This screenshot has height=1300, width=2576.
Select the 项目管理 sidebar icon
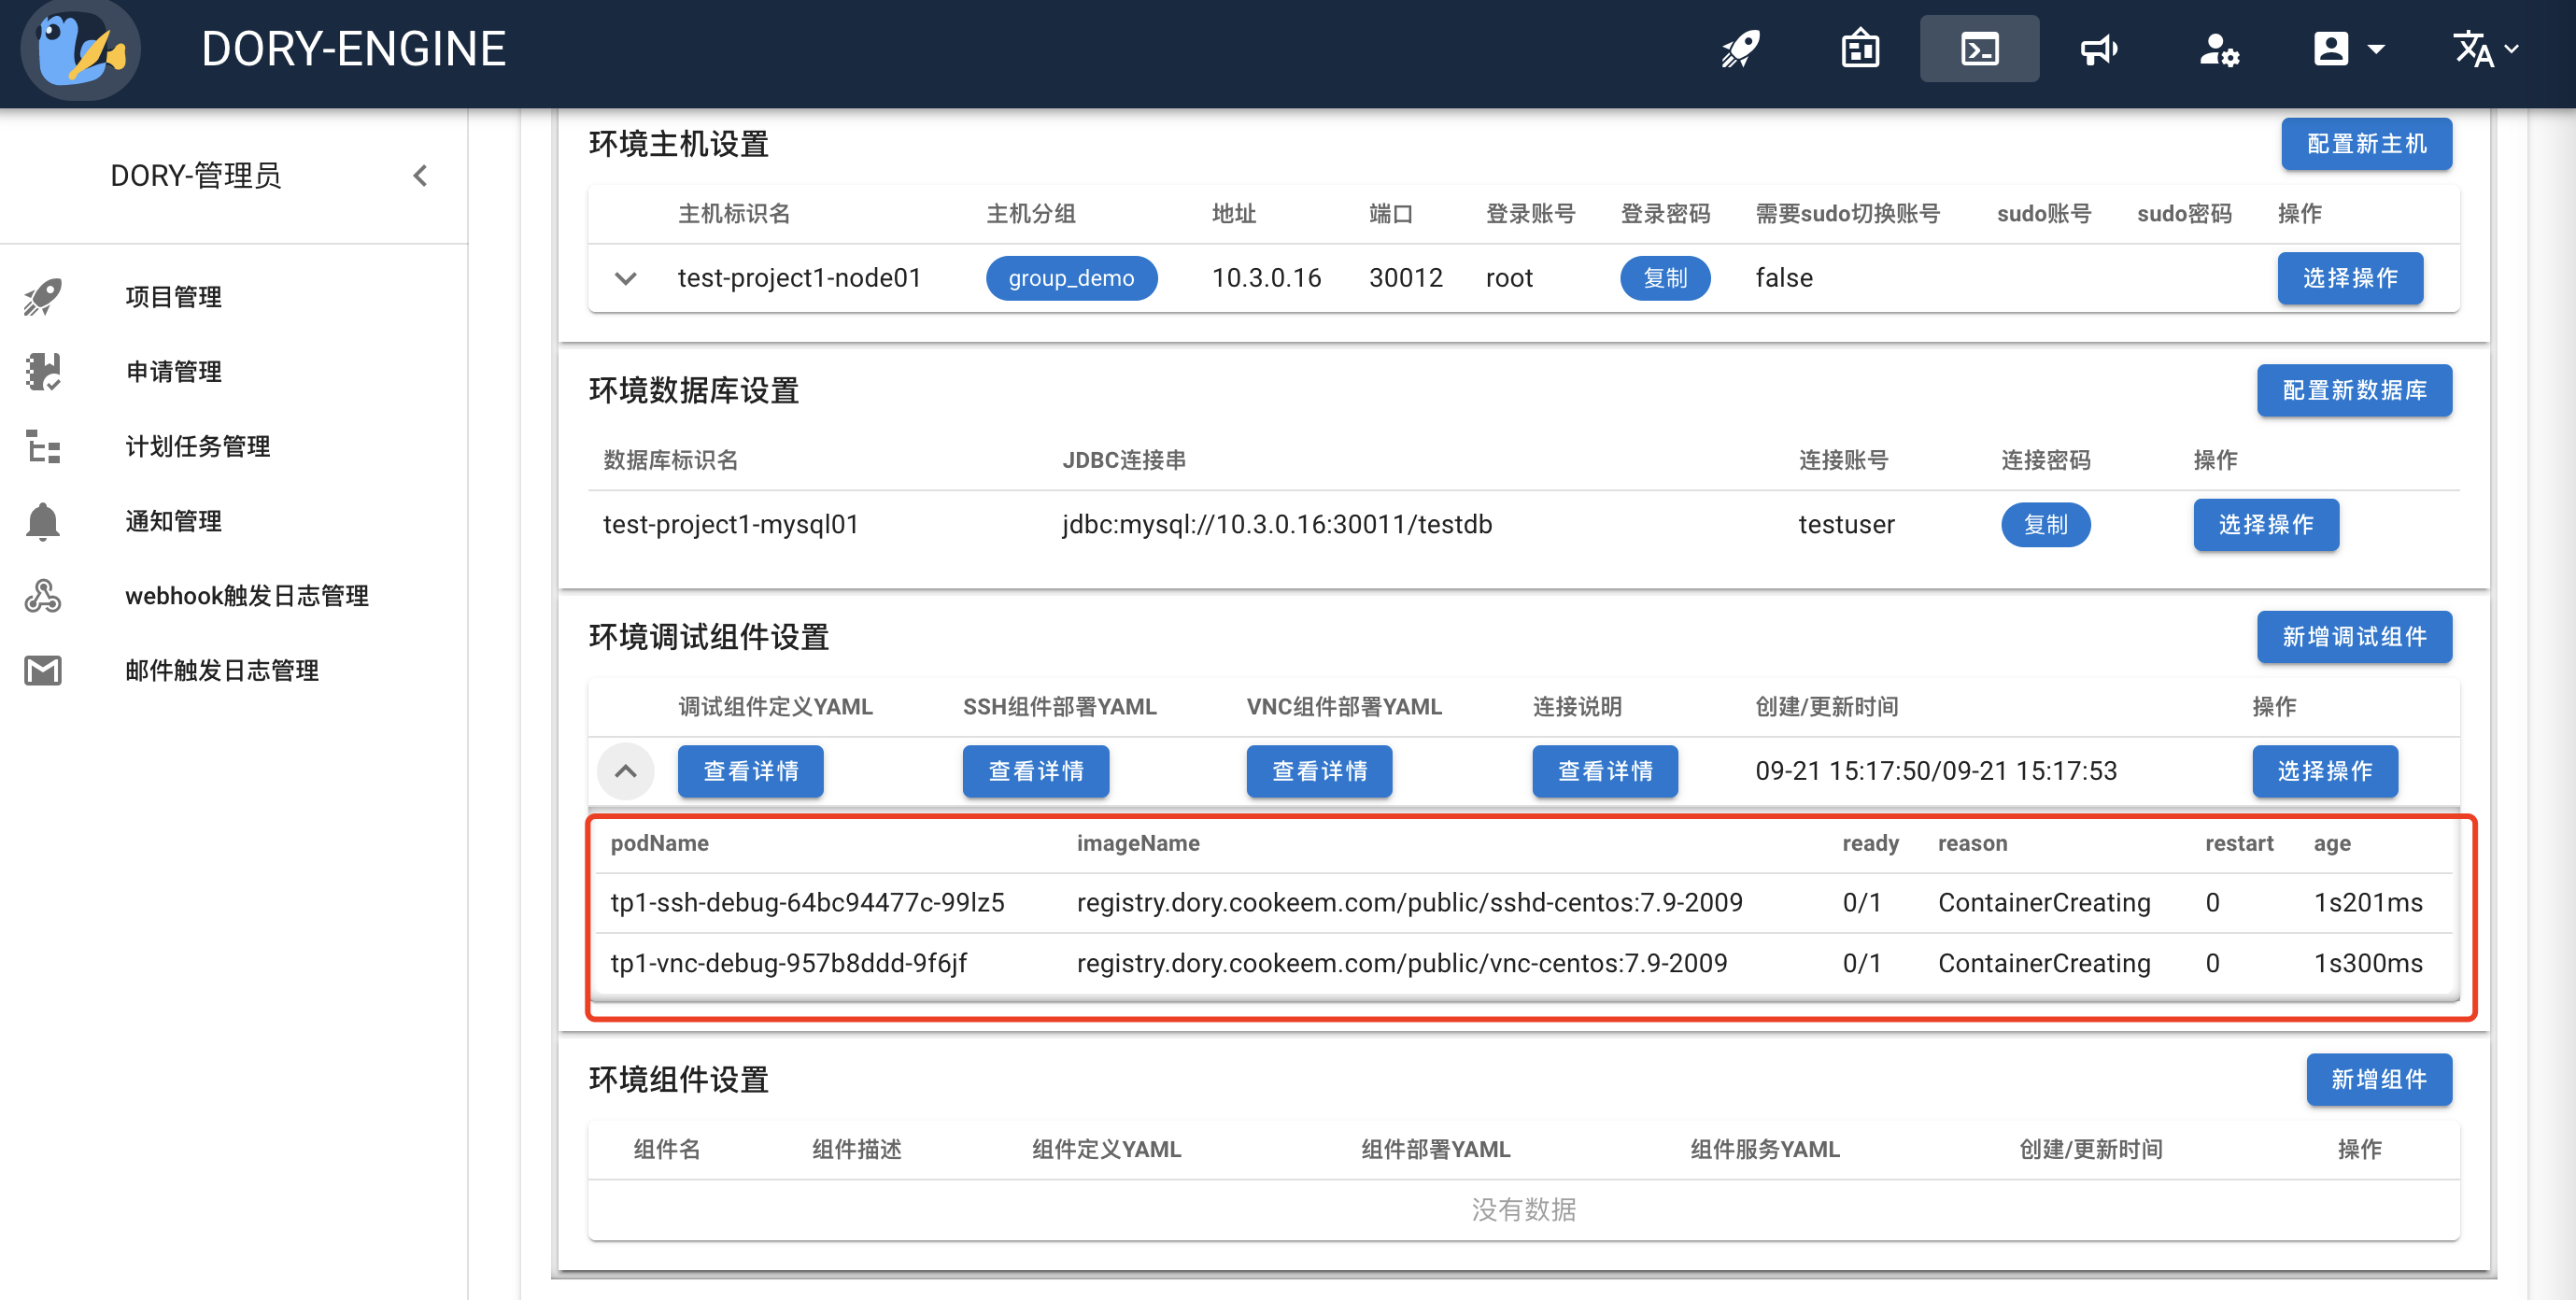point(42,296)
